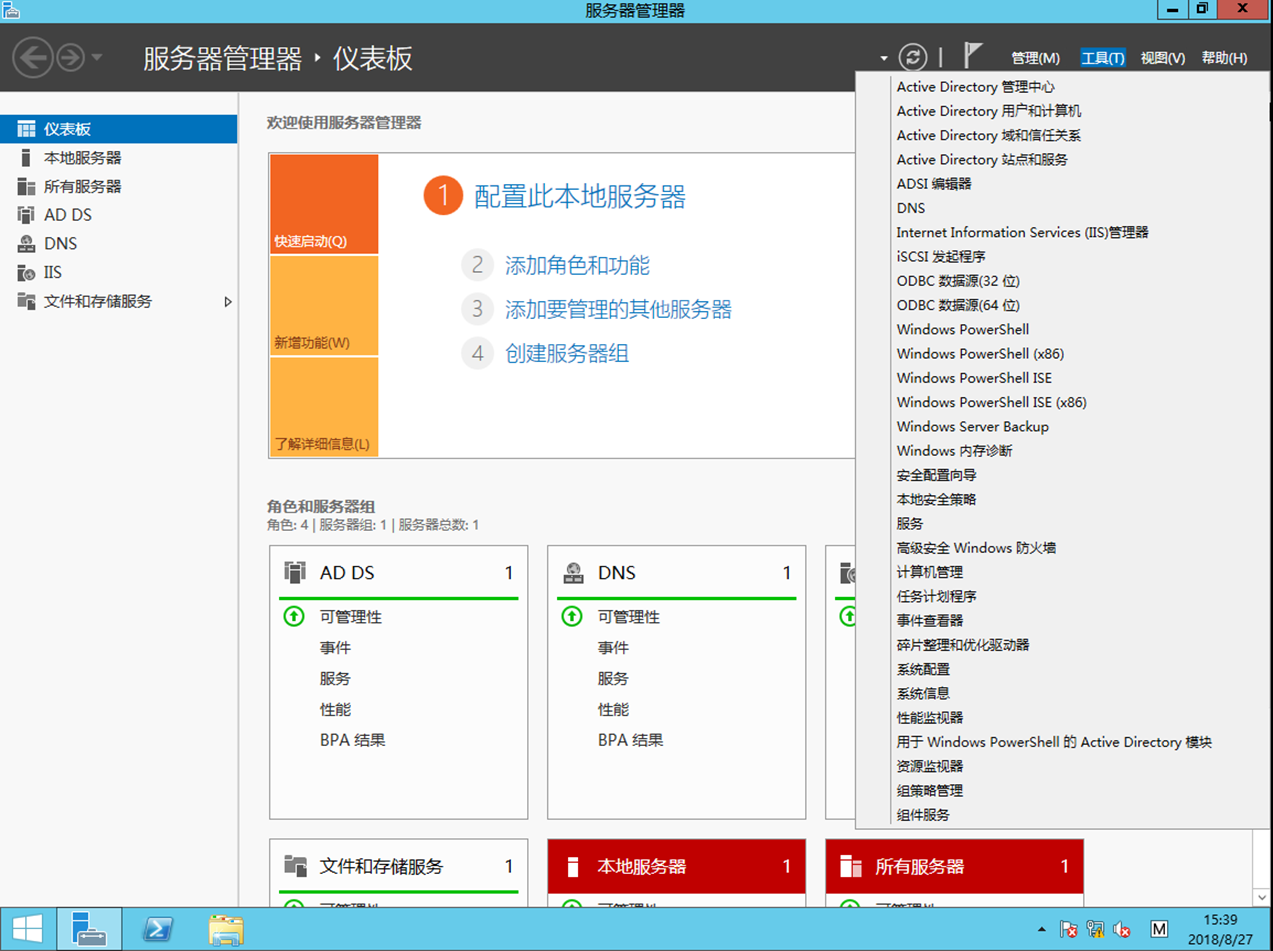Open the dropdown arrow left of refresh
The width and height of the screenshot is (1273, 951).
(x=884, y=58)
